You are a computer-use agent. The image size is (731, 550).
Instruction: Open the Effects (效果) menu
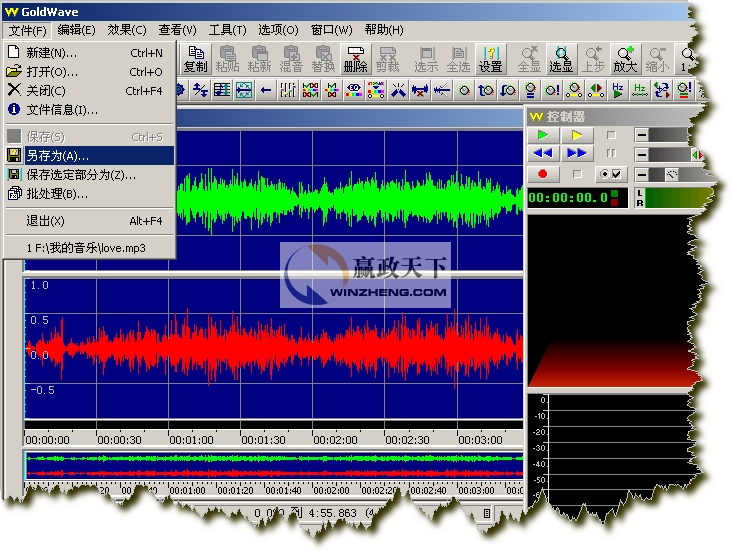click(x=126, y=30)
